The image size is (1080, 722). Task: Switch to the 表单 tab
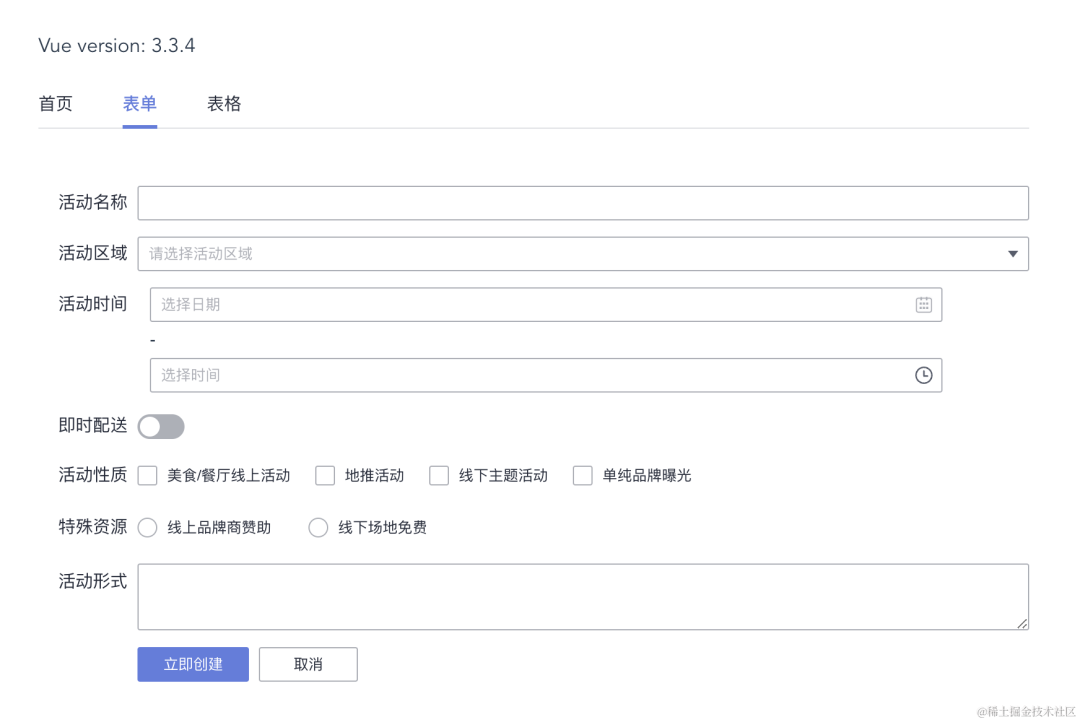[x=140, y=104]
